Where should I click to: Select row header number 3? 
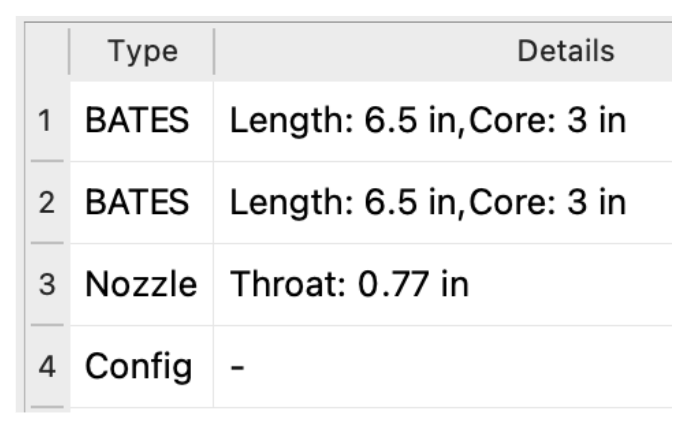pyautogui.click(x=47, y=284)
